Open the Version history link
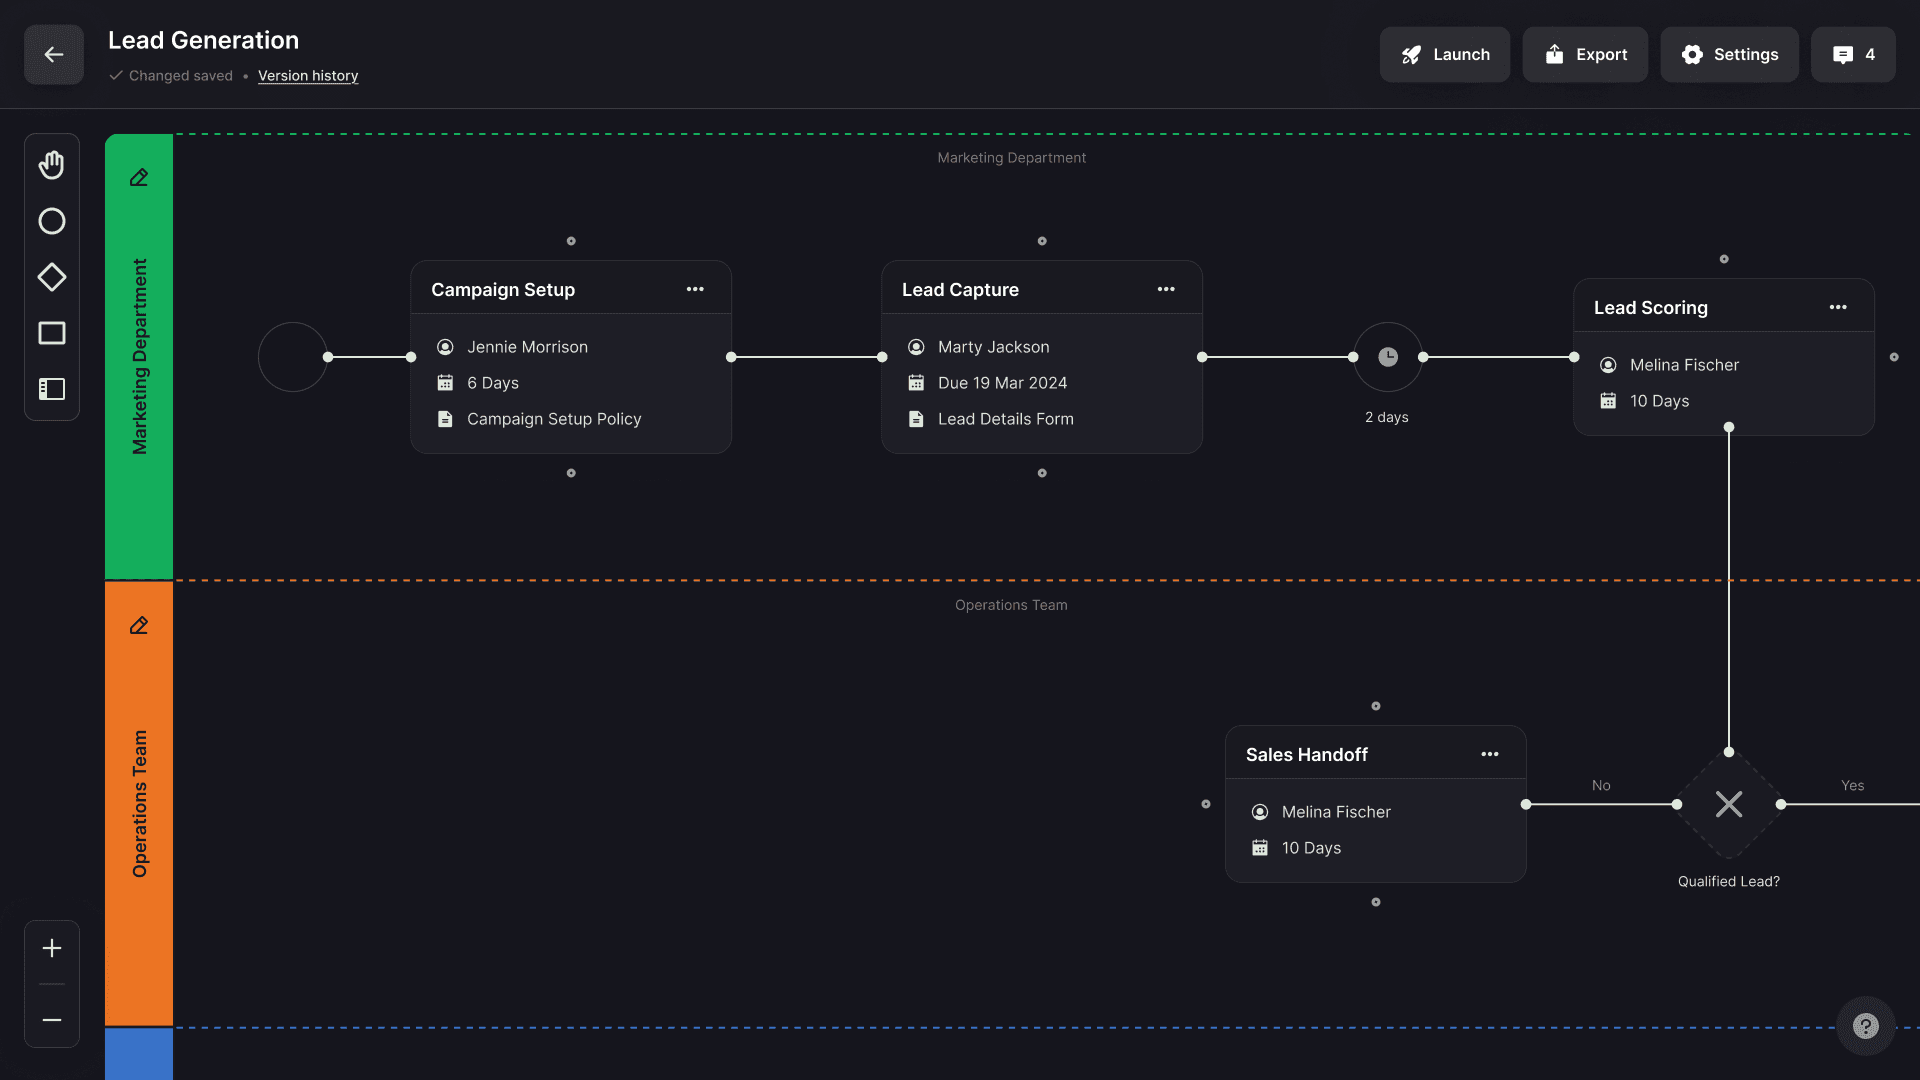The width and height of the screenshot is (1920, 1080). pyautogui.click(x=308, y=76)
